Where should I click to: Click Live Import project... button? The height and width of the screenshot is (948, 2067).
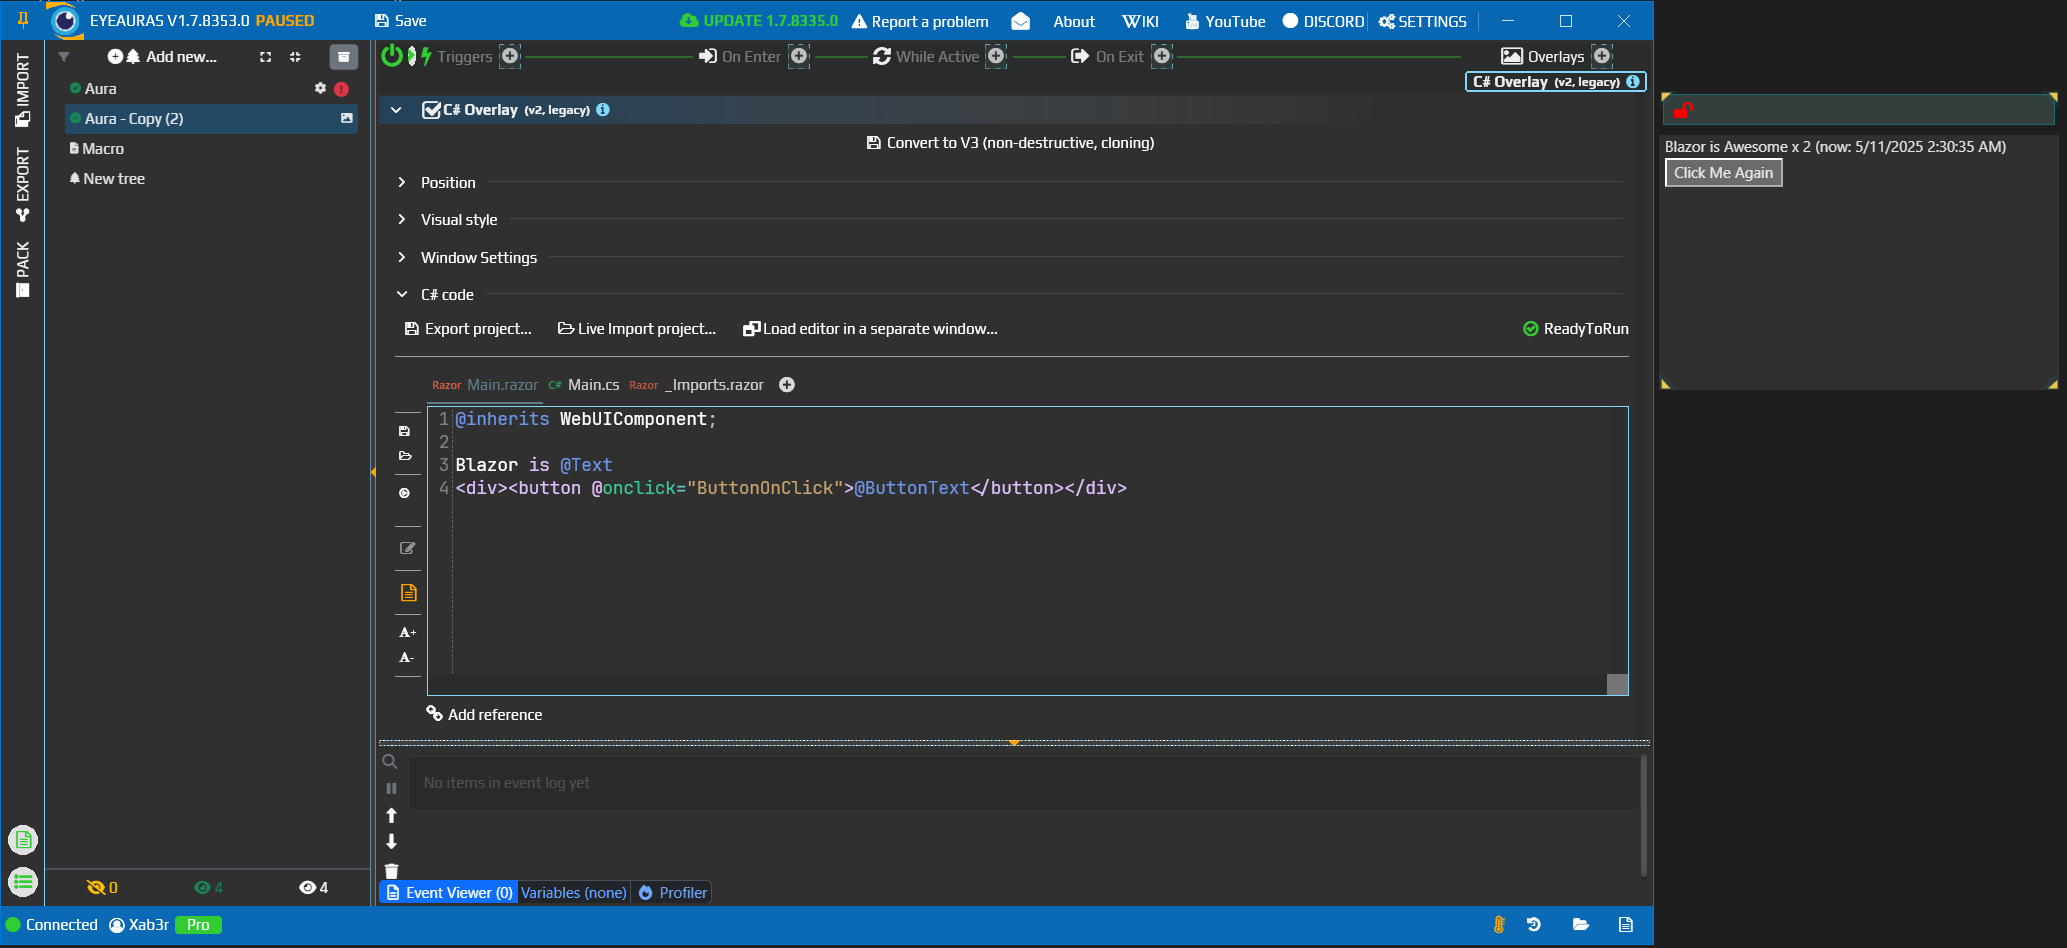637,329
